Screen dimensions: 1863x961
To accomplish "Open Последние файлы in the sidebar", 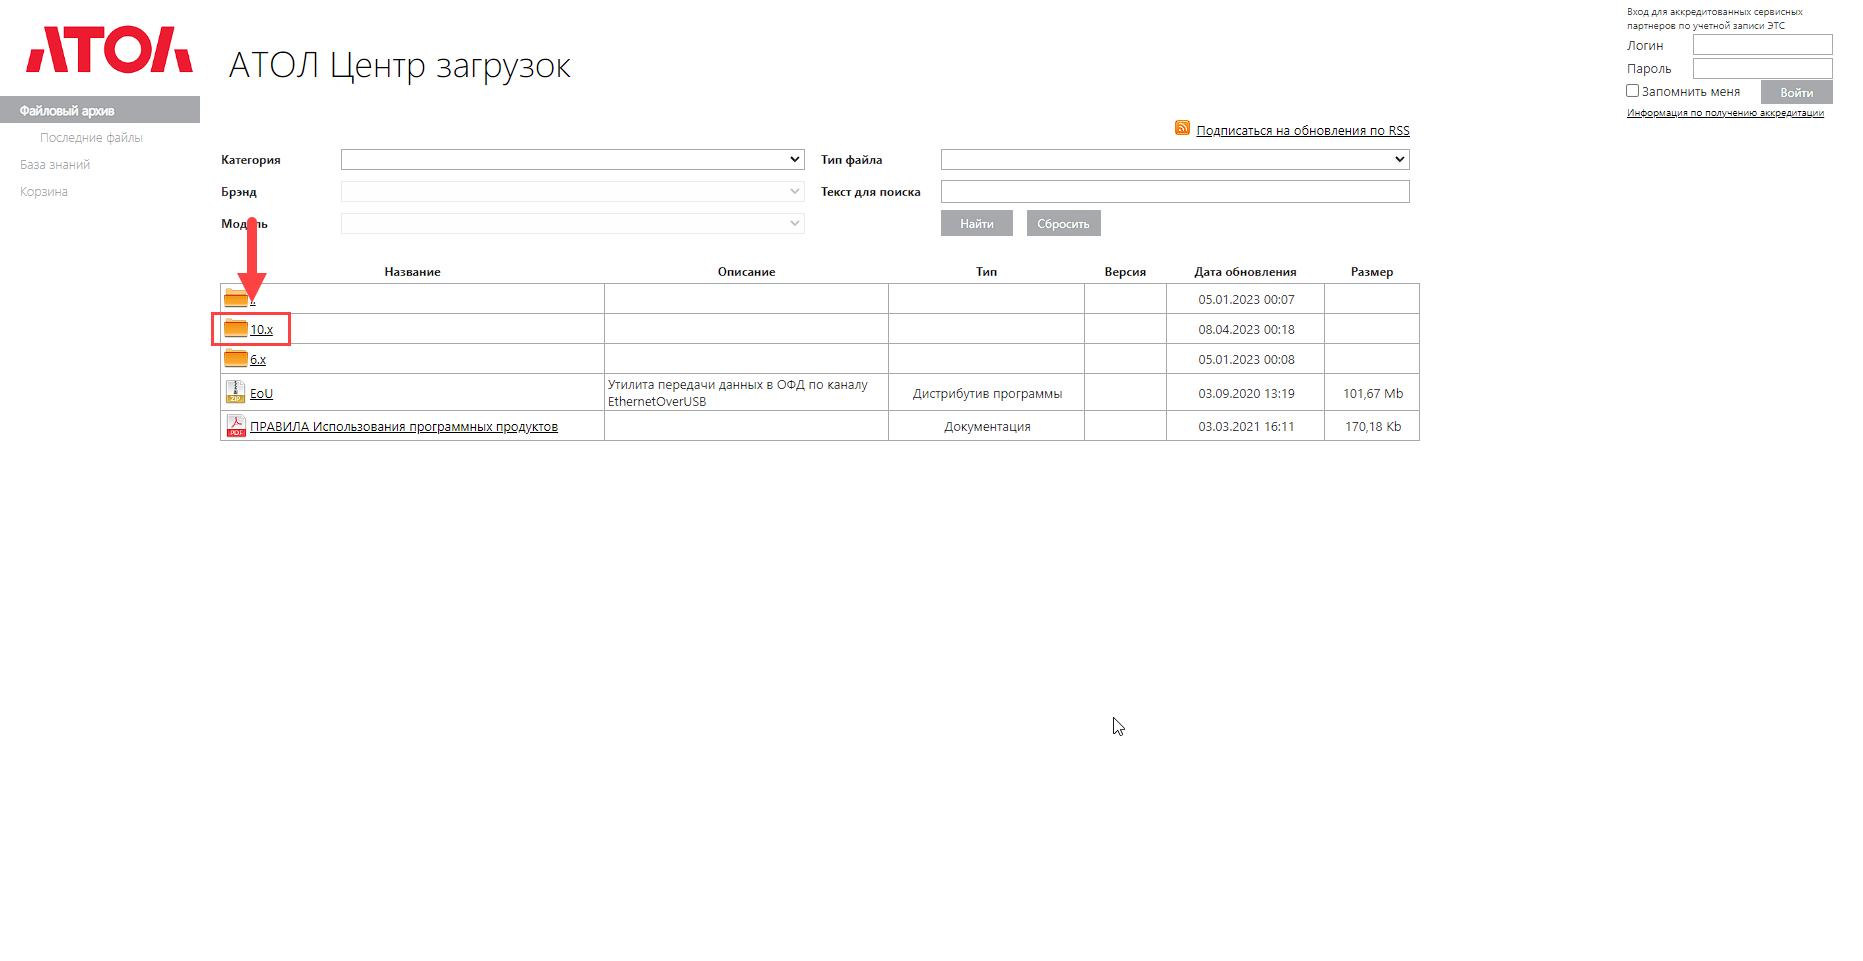I will [91, 138].
